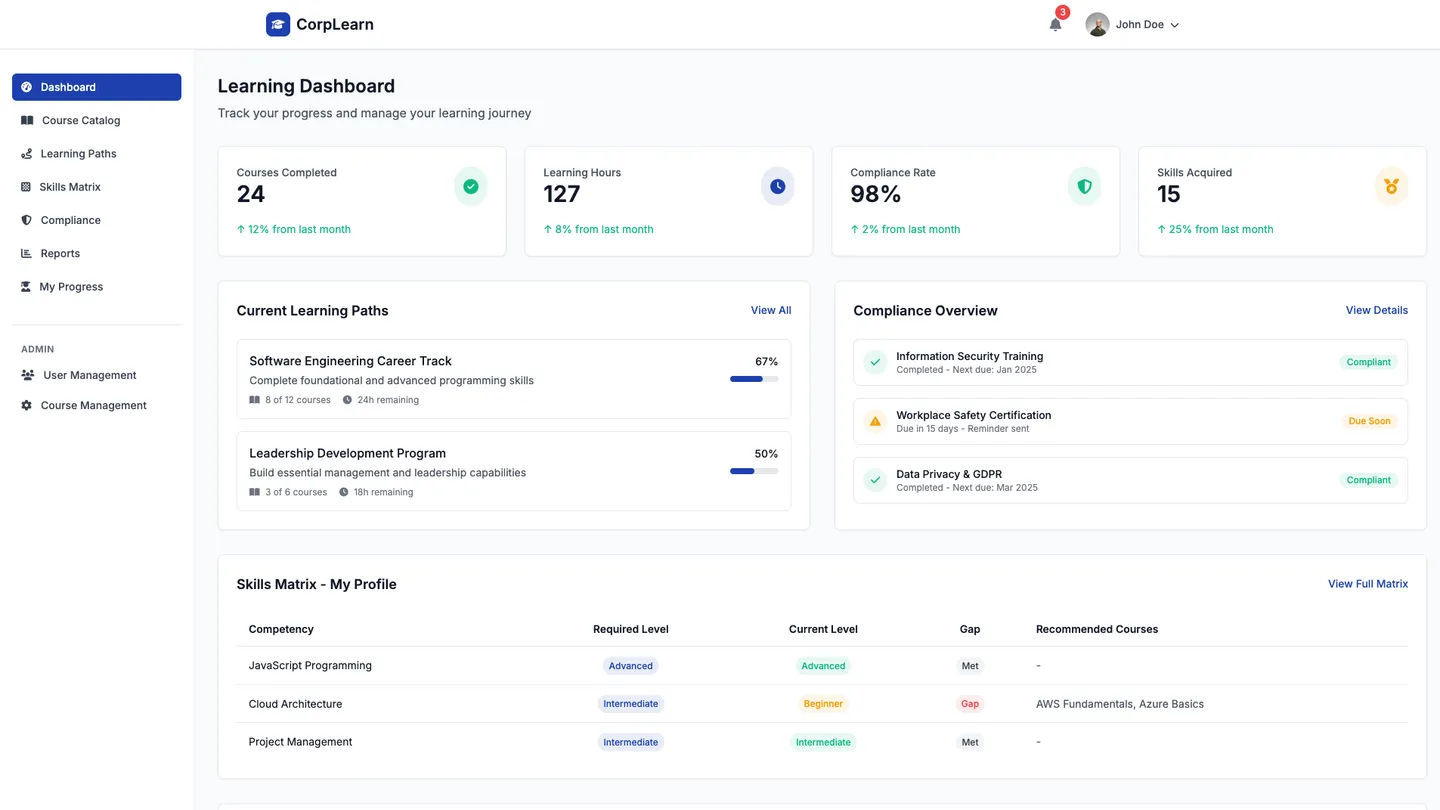Screen dimensions: 1440x810
Task: Click the Skills Acquired medal icon
Action: click(x=1391, y=187)
